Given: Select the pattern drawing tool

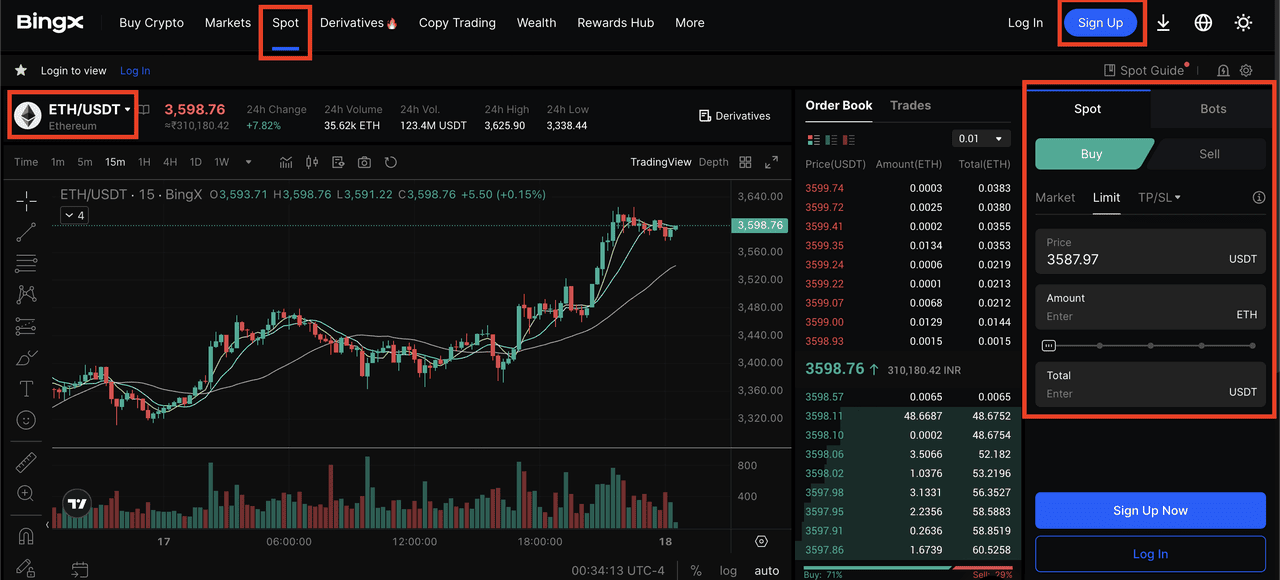Looking at the screenshot, I should (26, 295).
